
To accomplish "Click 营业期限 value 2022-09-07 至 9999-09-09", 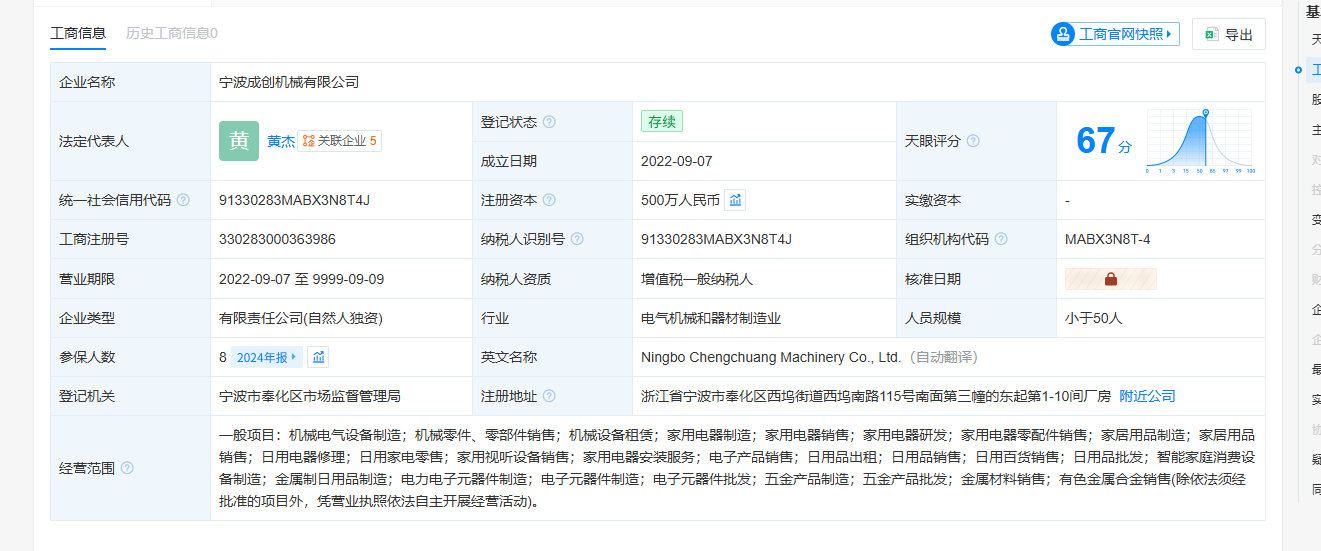I will [x=301, y=279].
